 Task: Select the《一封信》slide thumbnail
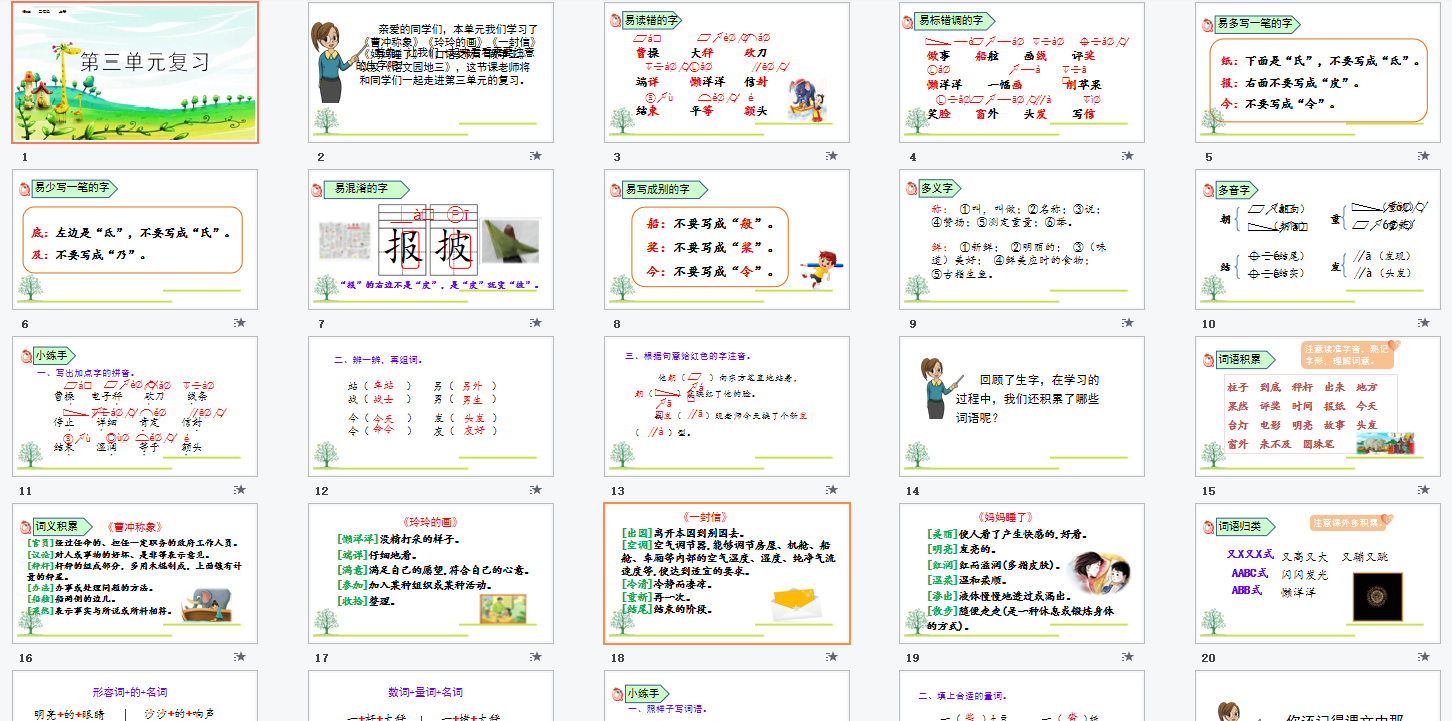(x=727, y=573)
